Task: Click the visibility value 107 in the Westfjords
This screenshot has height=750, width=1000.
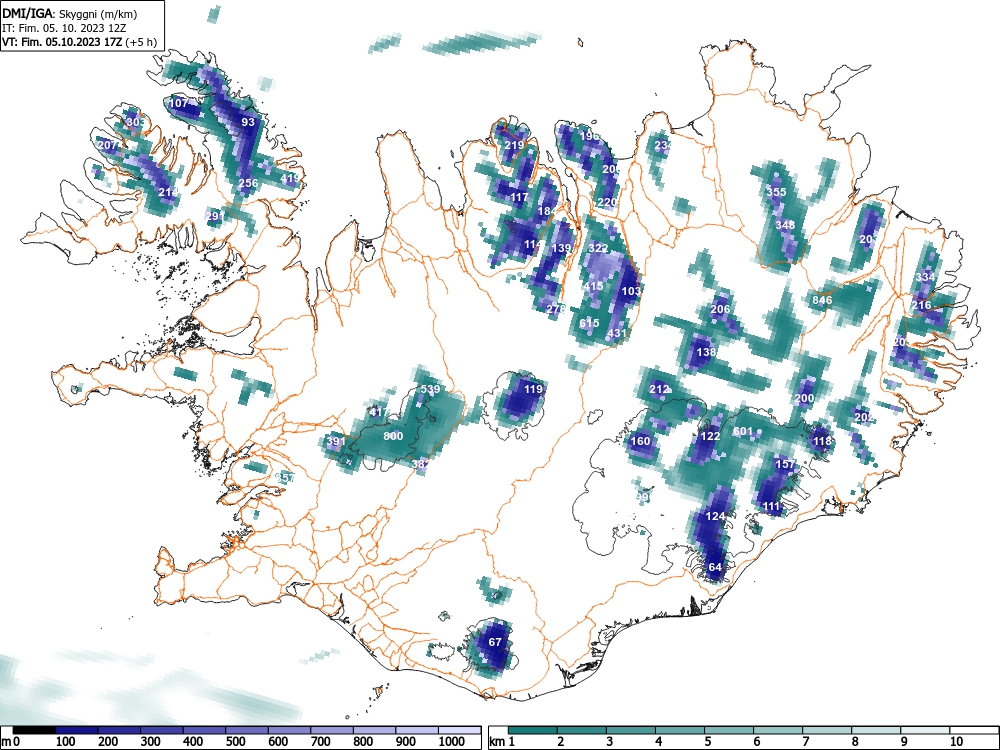Action: pyautogui.click(x=179, y=103)
